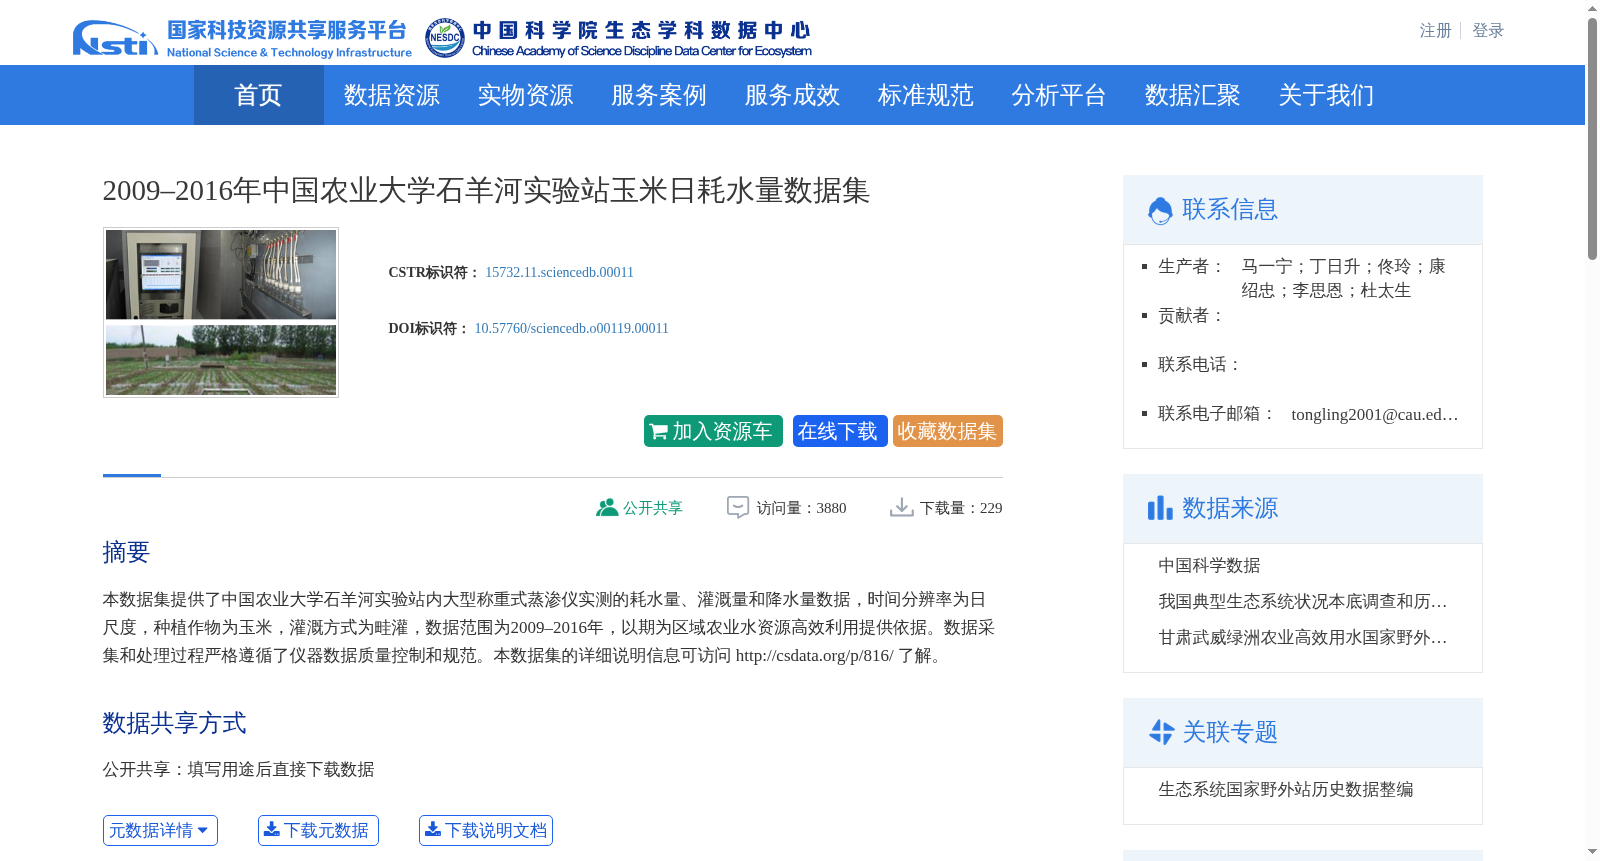Go to 服务成效 menu item

(x=792, y=95)
